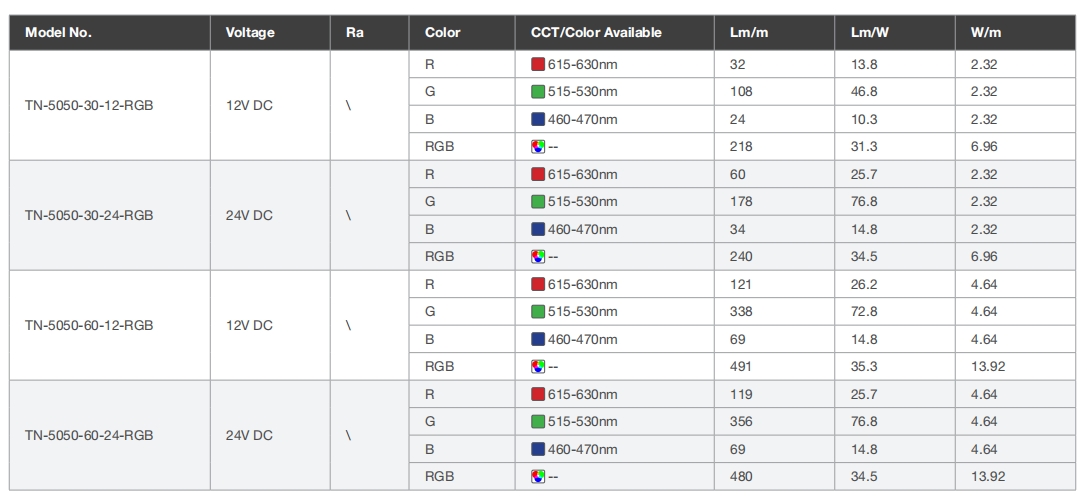
Task: Click RGB color wheel icon for TN-5050-30-24-RGB
Action: pyautogui.click(x=538, y=256)
